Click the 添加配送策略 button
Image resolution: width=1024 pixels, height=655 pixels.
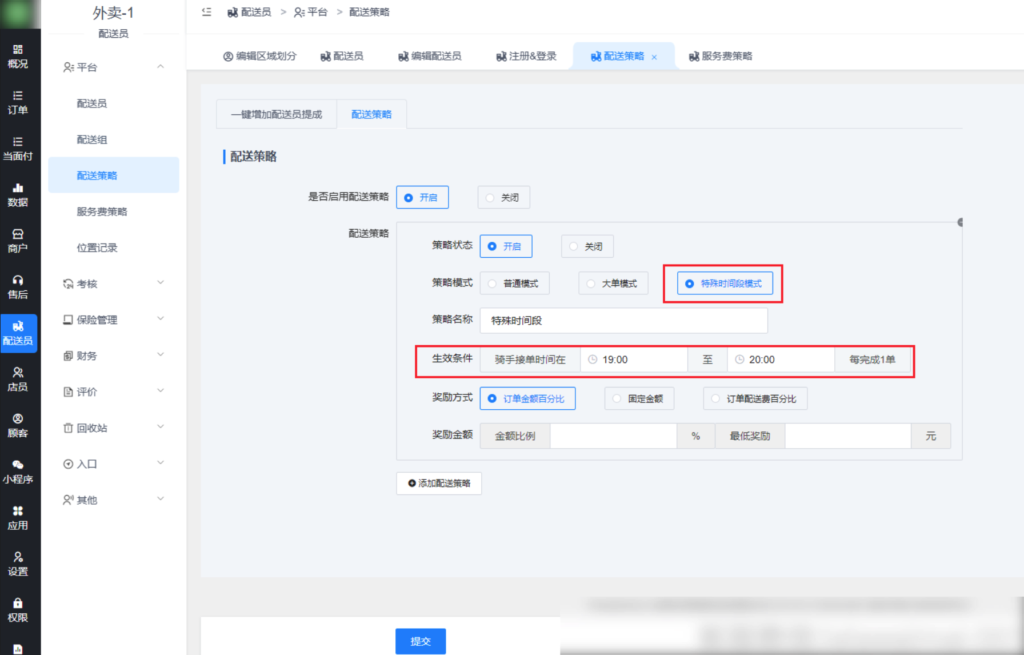coord(439,482)
